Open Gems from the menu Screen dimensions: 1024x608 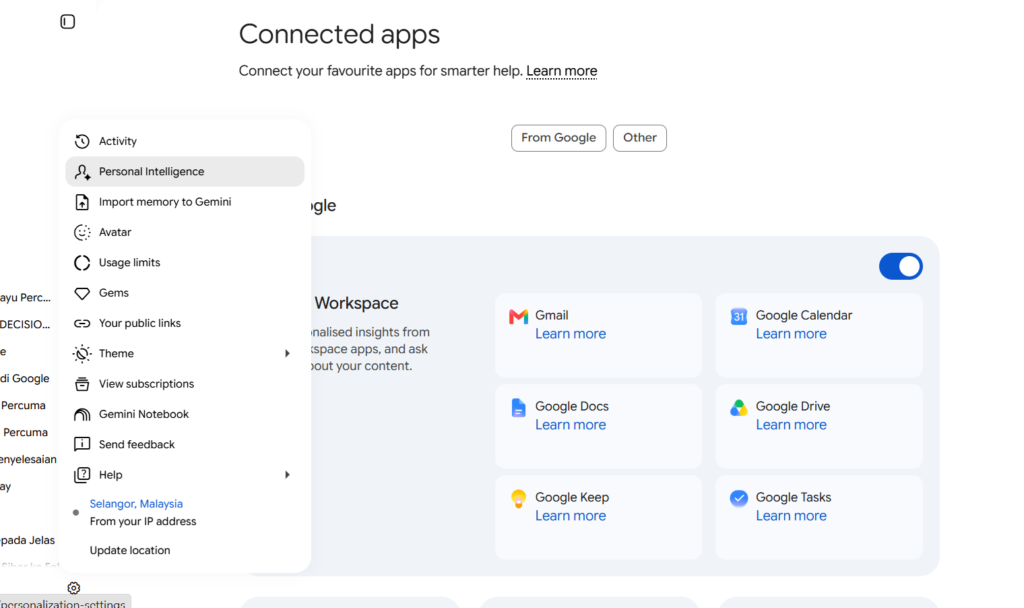(185, 293)
